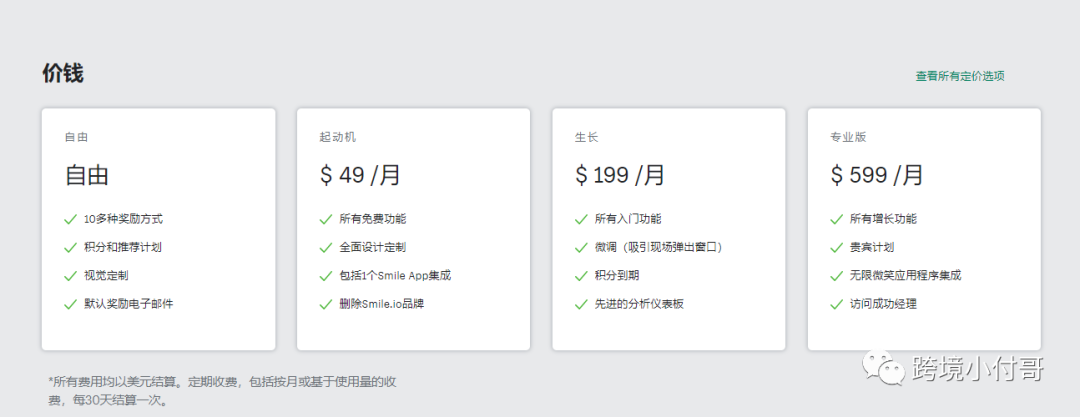Click the 积分到期 feature text
Screen dimensions: 1080x417
[x=617, y=275]
